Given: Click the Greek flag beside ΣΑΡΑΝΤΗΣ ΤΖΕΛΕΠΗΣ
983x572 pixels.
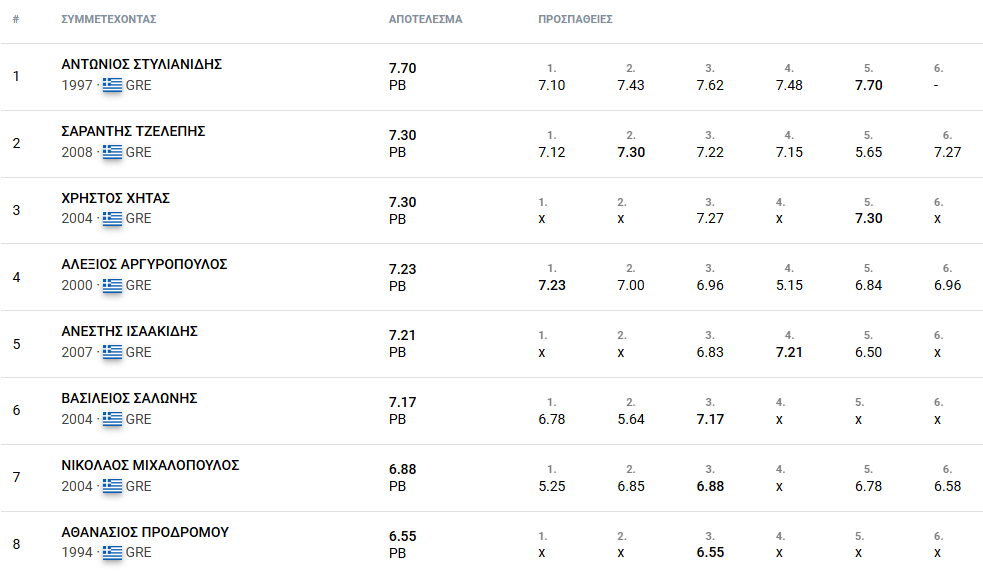Looking at the screenshot, I should [x=112, y=152].
